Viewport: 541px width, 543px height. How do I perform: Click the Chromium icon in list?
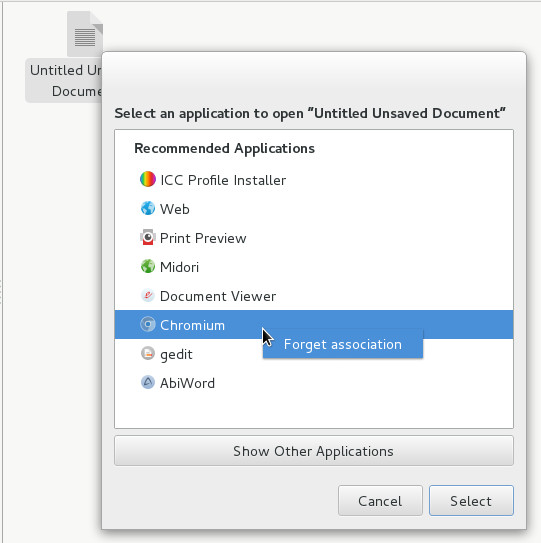[148, 324]
